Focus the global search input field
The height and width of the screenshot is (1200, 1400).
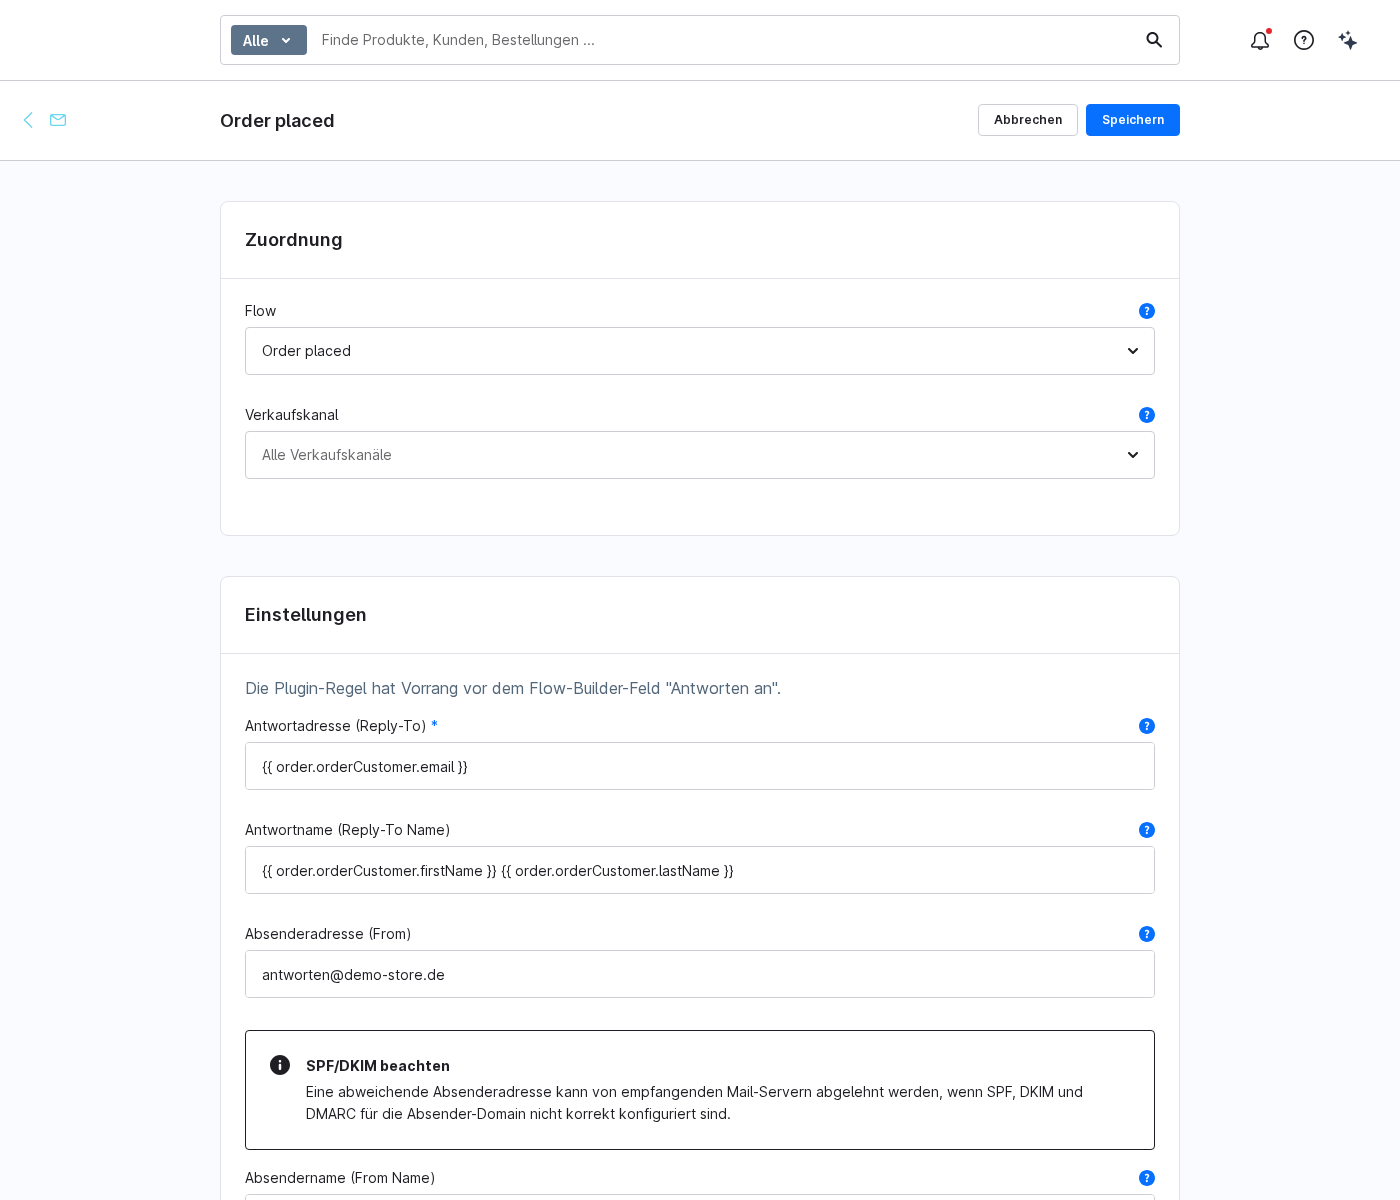pos(725,40)
